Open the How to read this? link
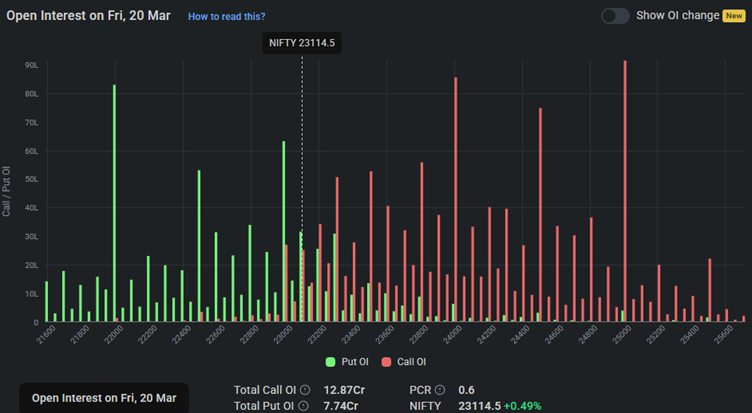The height and width of the screenshot is (413, 752). point(226,17)
